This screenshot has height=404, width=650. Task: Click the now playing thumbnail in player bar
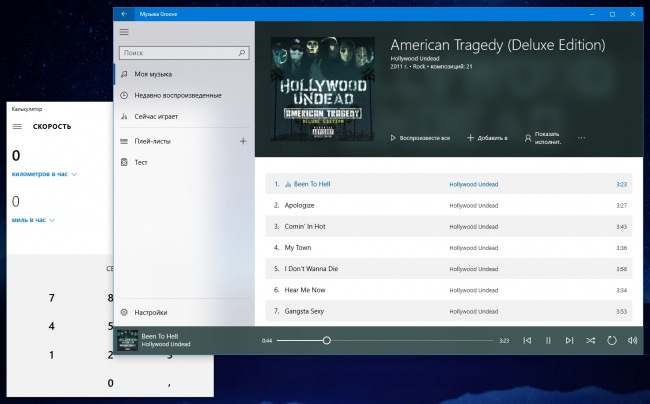127,340
